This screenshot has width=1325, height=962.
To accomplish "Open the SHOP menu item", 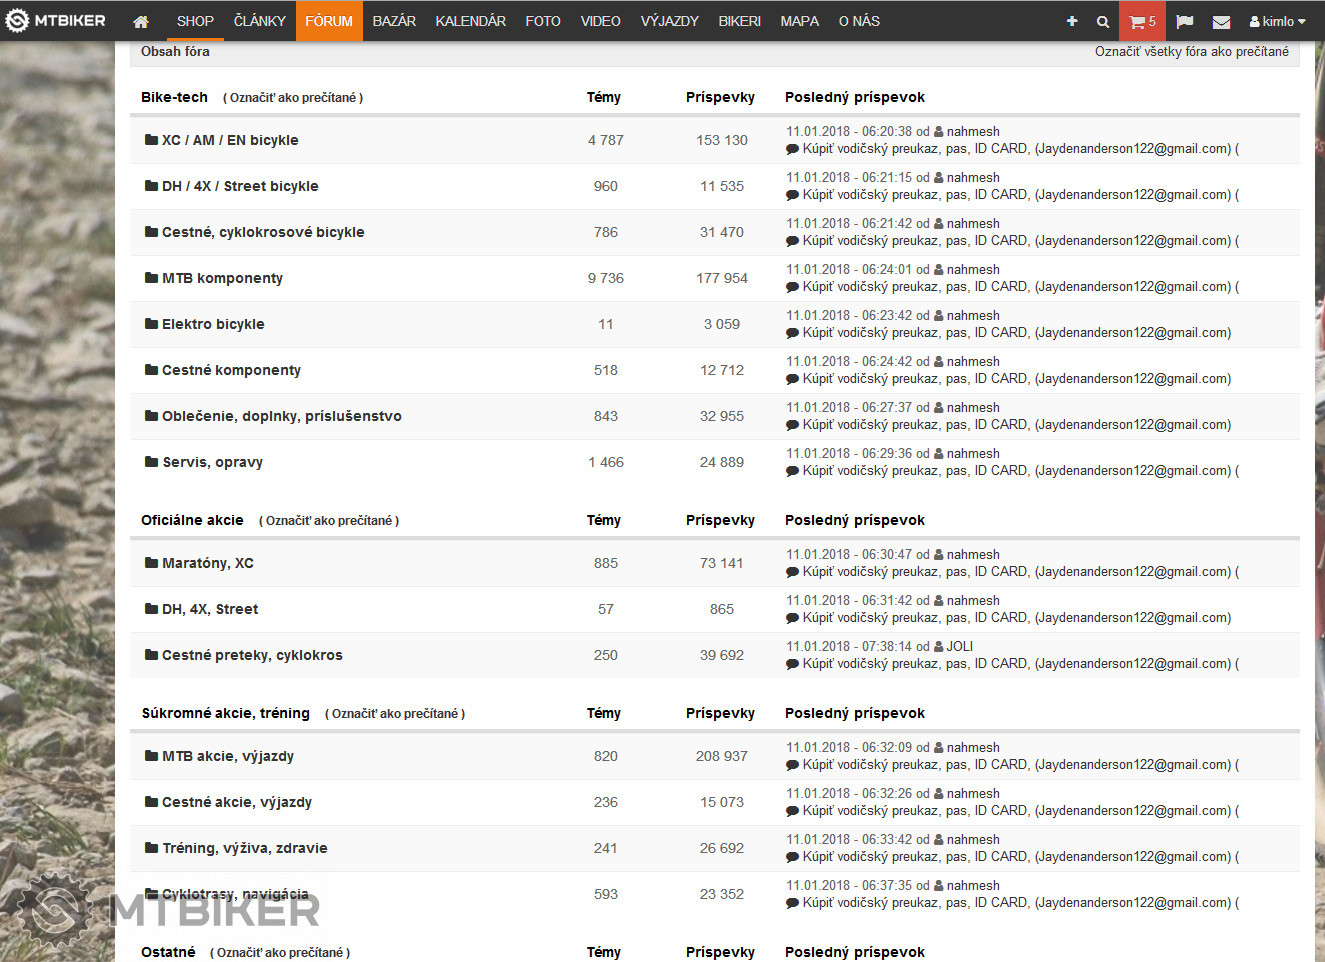I will 195,21.
